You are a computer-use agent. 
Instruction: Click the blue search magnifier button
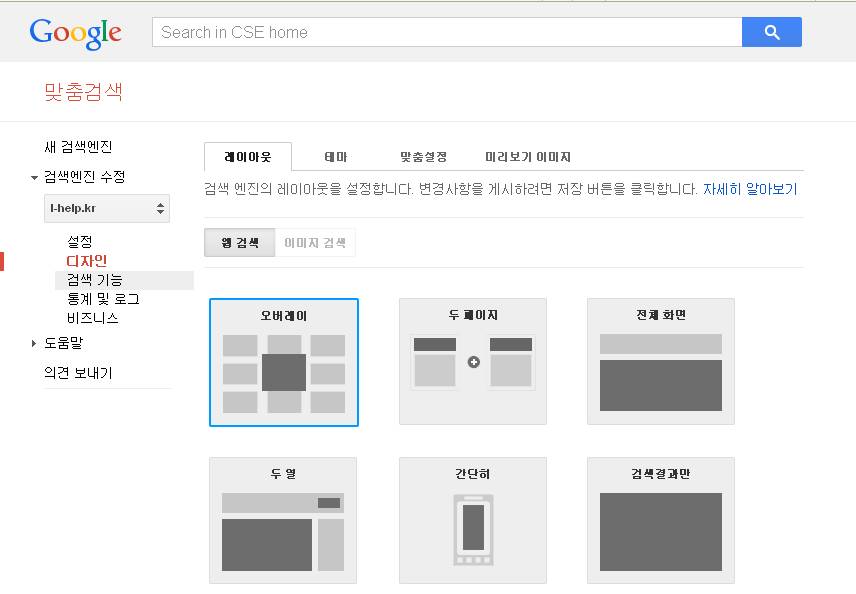click(771, 32)
